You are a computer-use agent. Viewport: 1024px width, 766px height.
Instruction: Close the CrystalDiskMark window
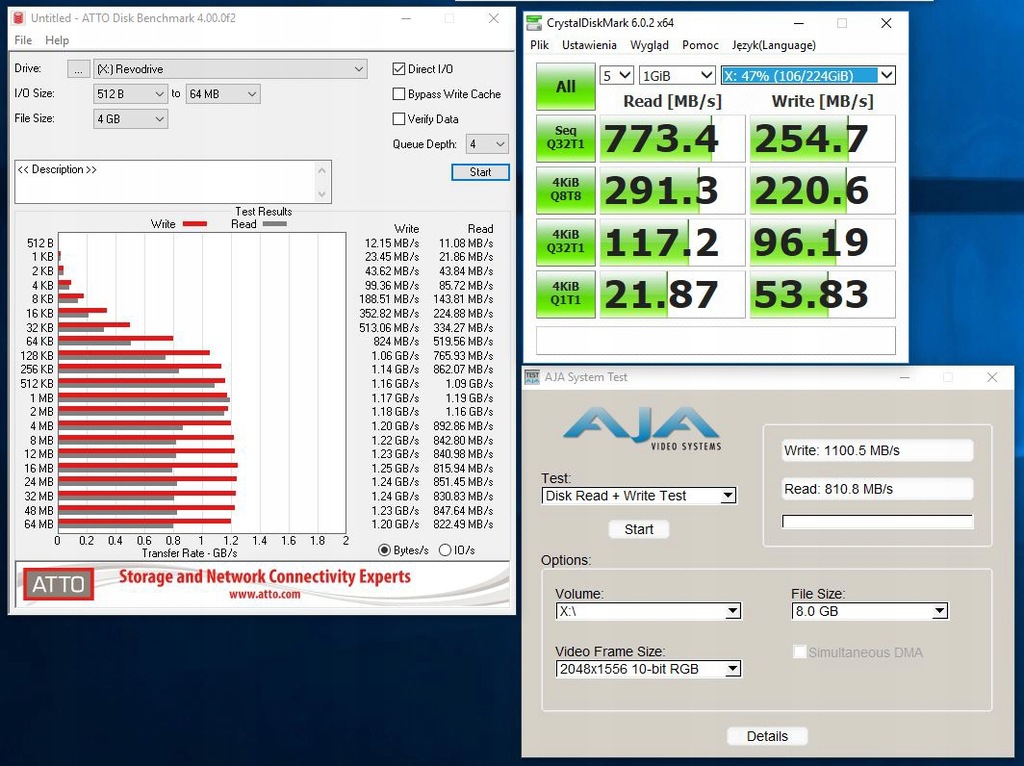coord(886,24)
